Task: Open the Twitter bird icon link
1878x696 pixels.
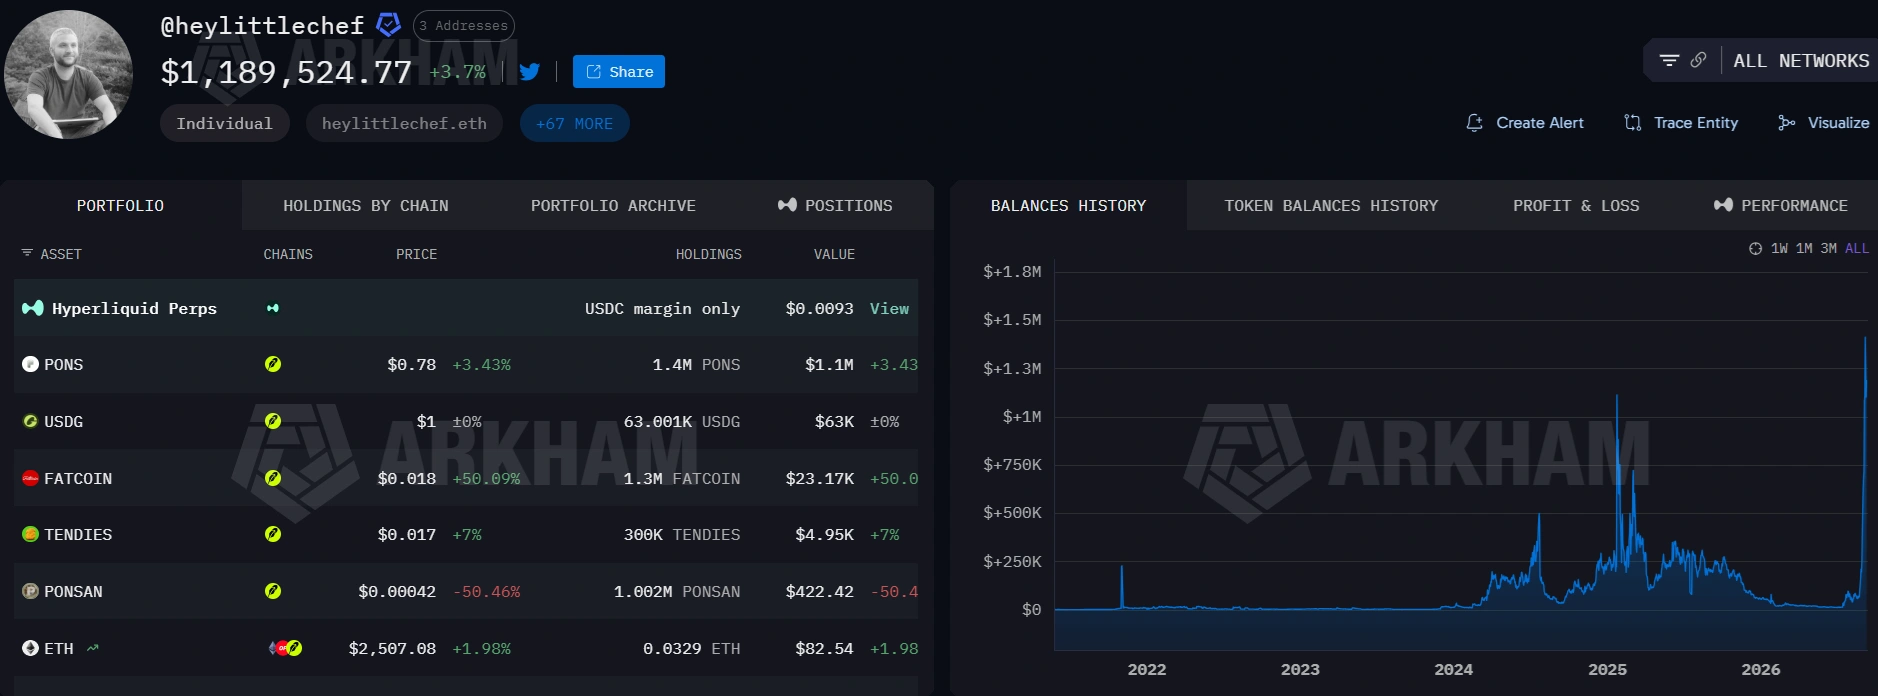Action: (x=530, y=71)
